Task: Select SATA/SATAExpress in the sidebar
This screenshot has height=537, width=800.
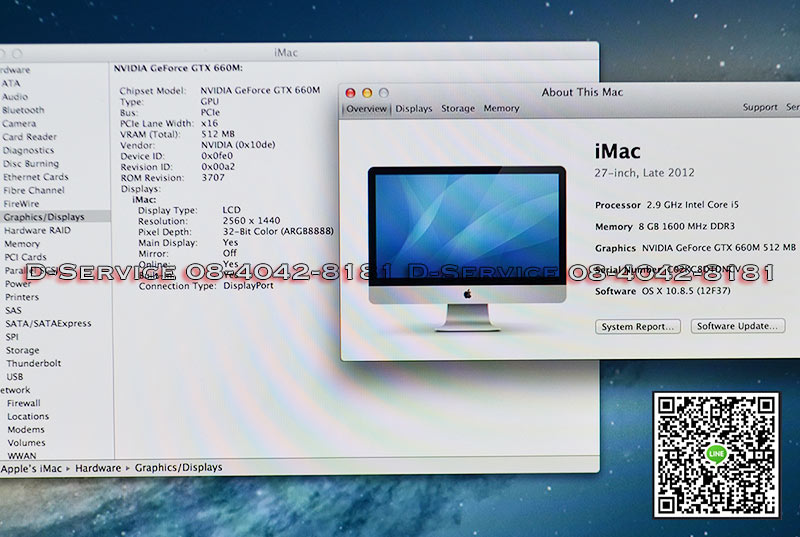Action: pyautogui.click(x=48, y=323)
